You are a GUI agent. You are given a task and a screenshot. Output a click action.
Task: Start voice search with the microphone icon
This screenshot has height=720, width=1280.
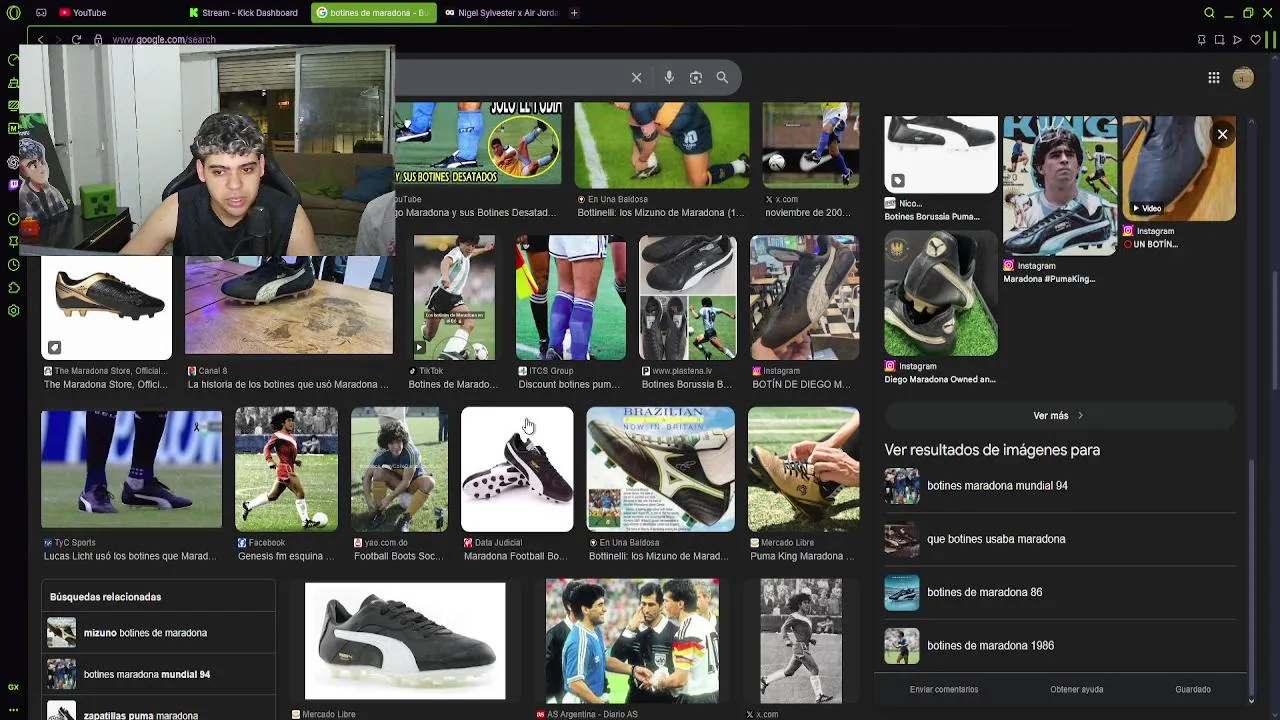tap(669, 77)
